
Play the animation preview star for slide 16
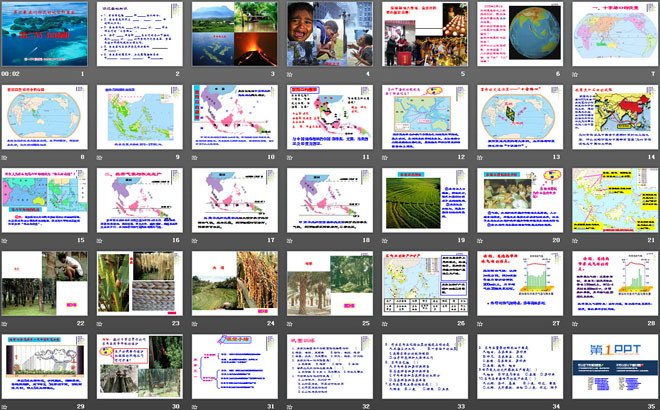pos(101,240)
